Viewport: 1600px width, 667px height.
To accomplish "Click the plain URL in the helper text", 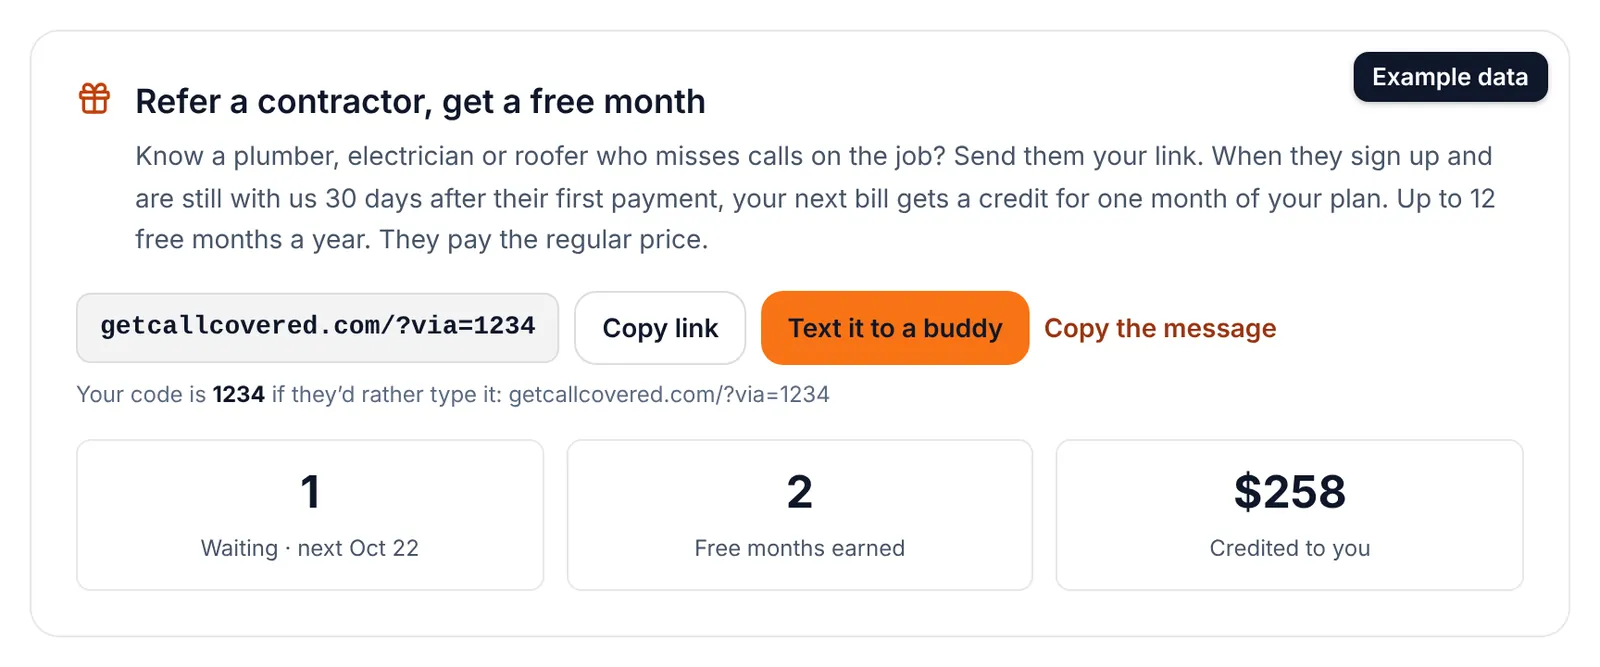I will tap(669, 394).
